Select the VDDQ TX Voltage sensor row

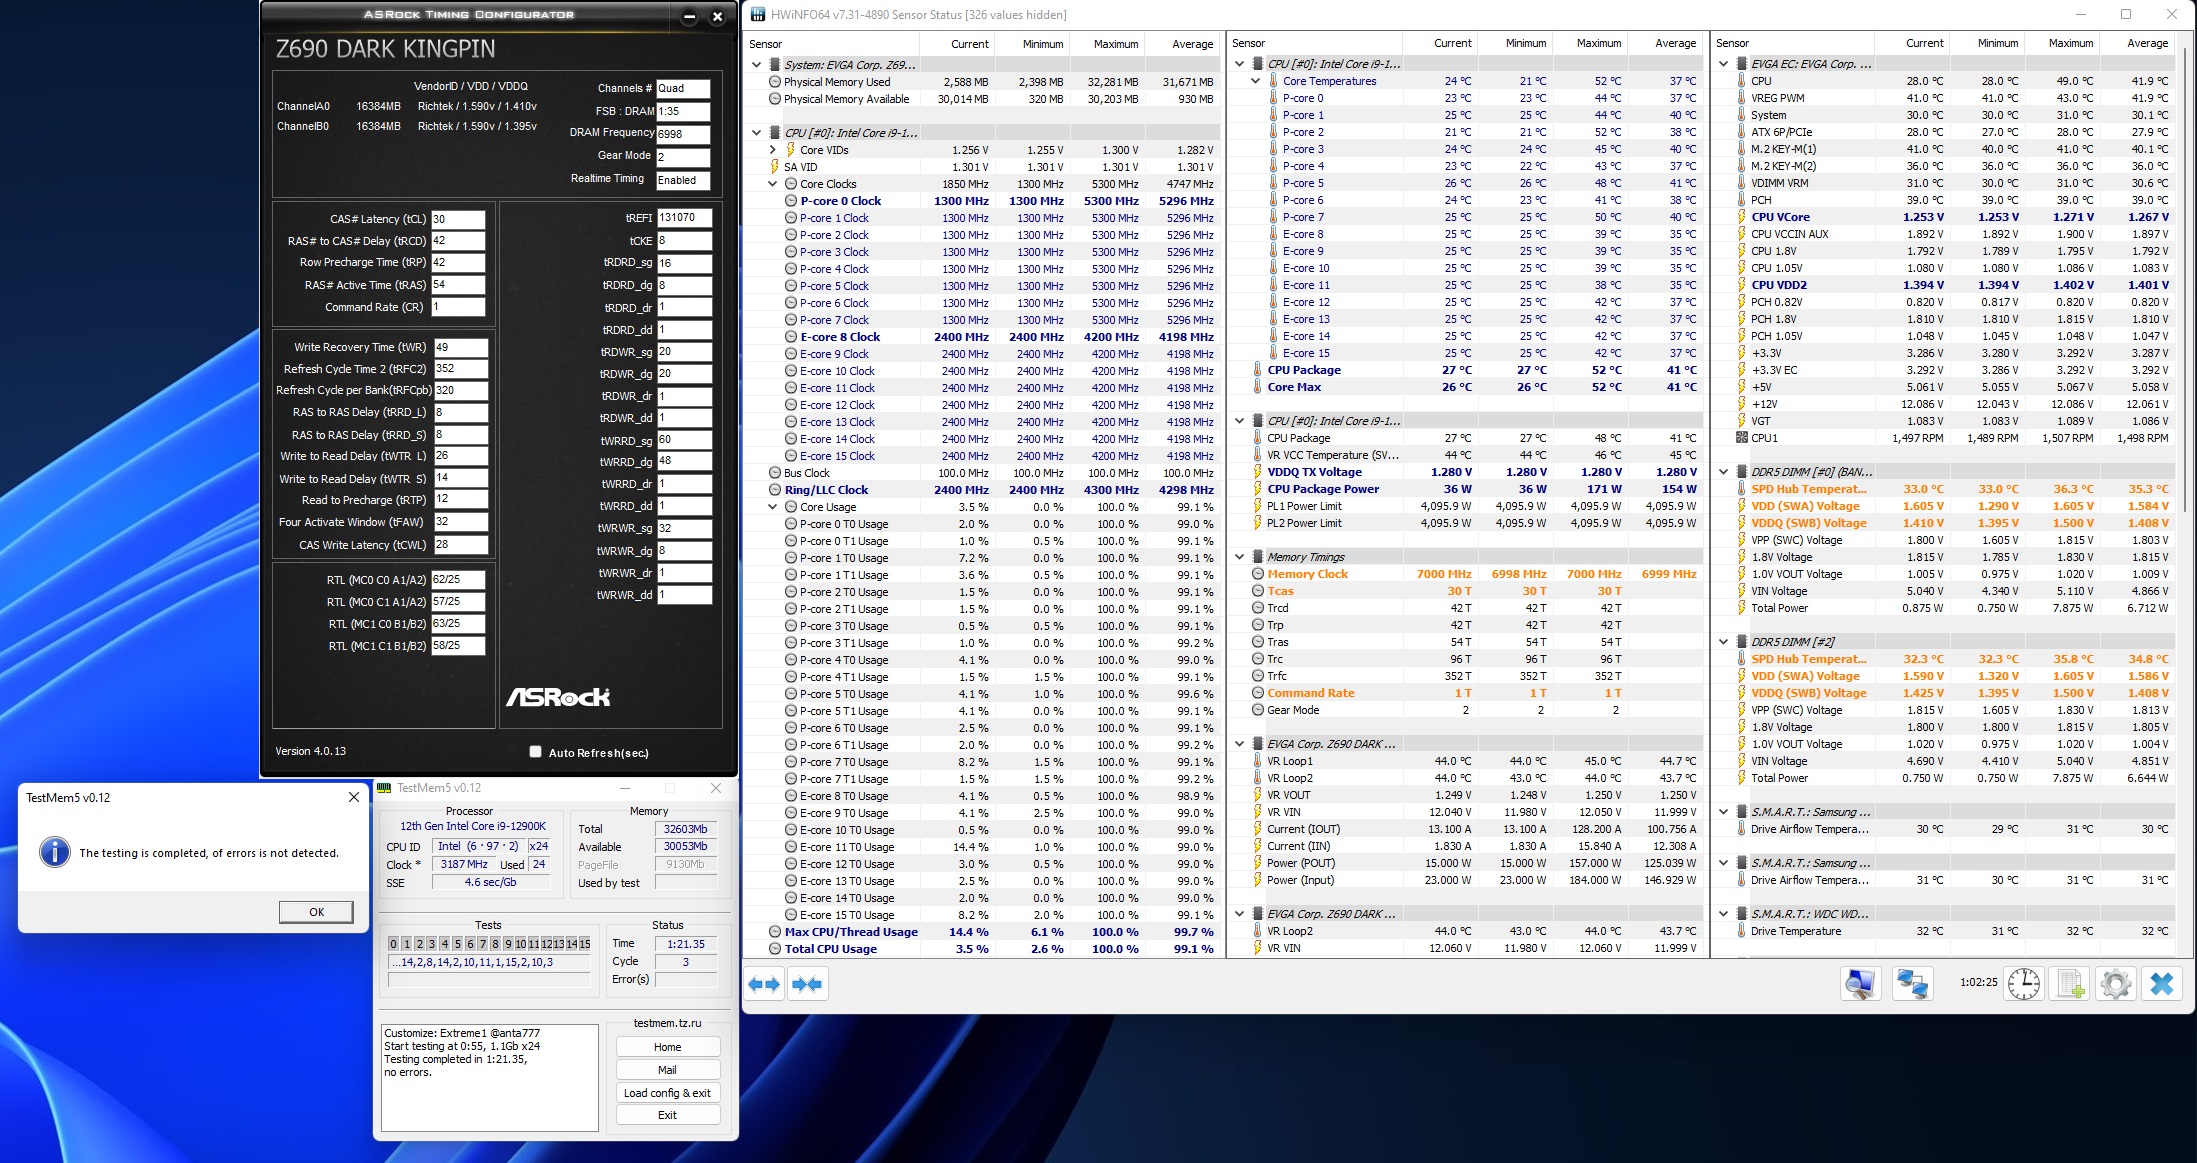1314,472
